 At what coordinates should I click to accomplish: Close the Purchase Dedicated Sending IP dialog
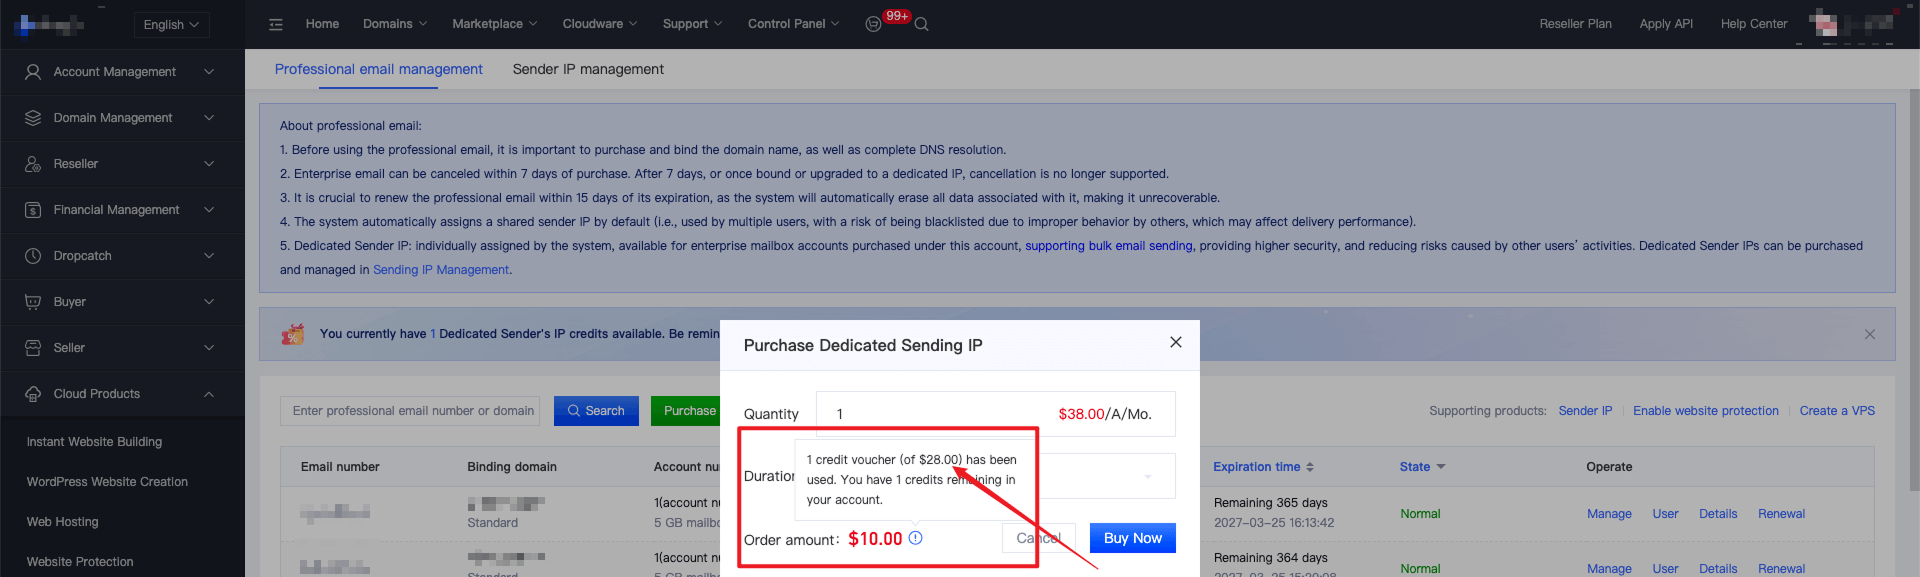click(x=1176, y=342)
